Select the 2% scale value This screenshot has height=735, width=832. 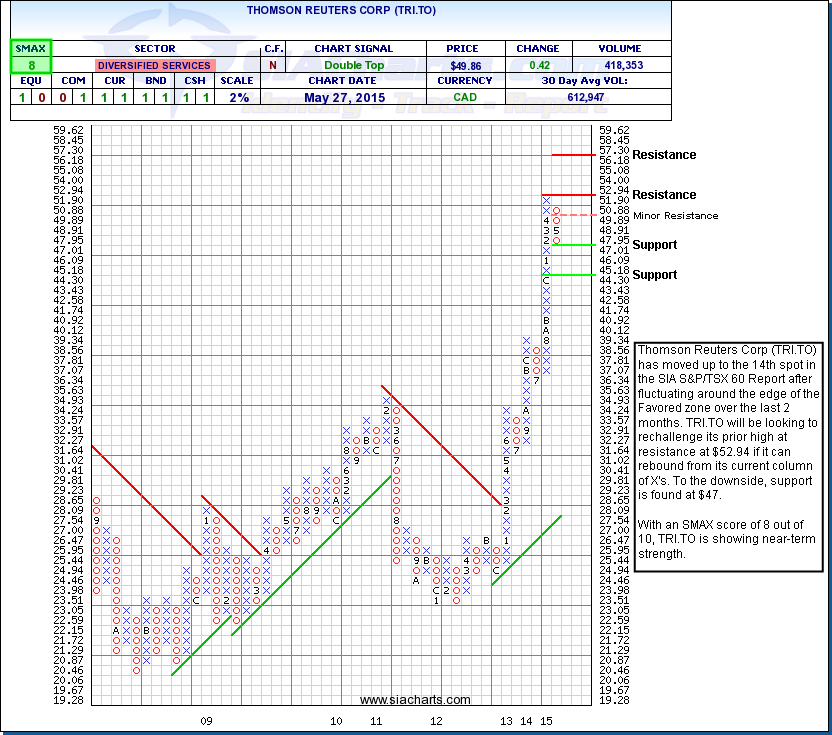[x=236, y=97]
